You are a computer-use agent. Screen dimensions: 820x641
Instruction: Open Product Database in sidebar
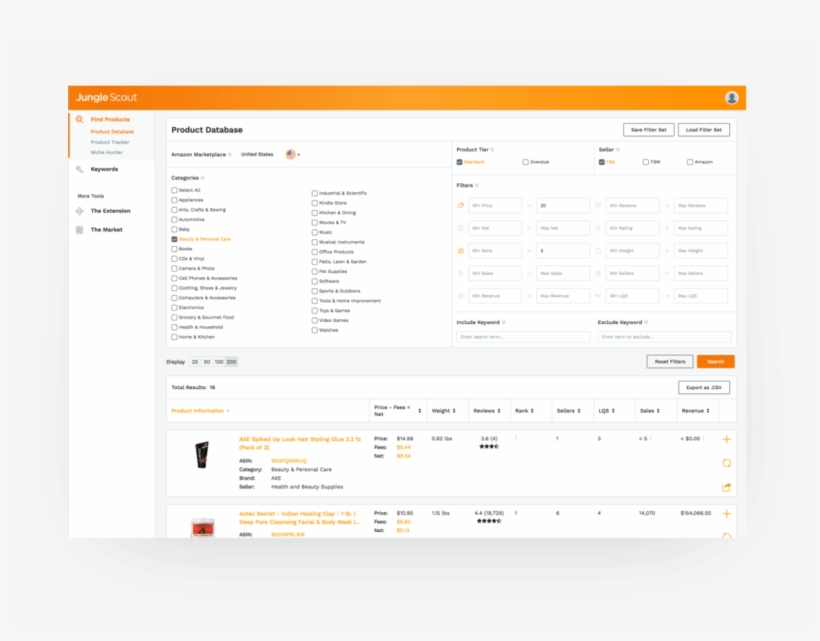coord(112,132)
